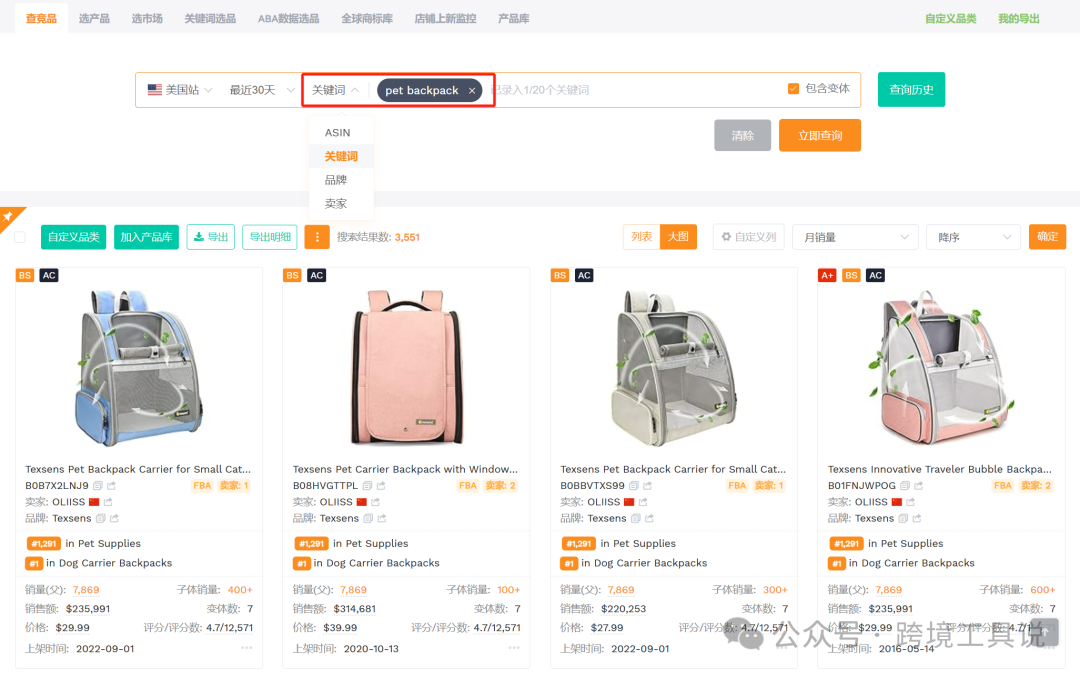The width and height of the screenshot is (1080, 678).
Task: Open the 月销量 sort field dropdown
Action: 856,237
